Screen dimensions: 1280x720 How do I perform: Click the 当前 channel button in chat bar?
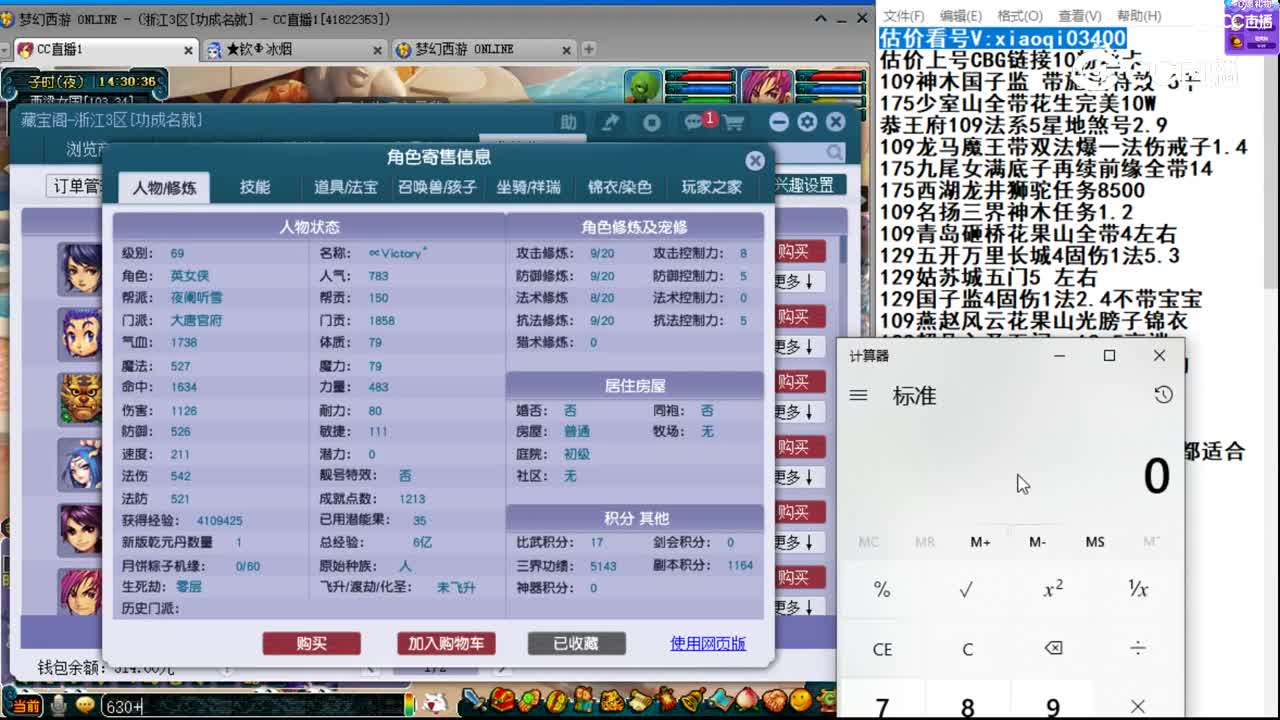pyautogui.click(x=25, y=706)
